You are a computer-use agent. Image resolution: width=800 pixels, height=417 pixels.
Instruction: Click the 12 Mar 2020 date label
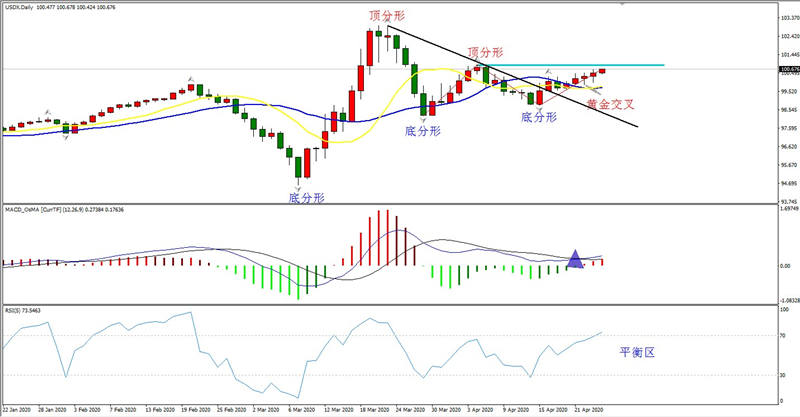click(x=339, y=410)
